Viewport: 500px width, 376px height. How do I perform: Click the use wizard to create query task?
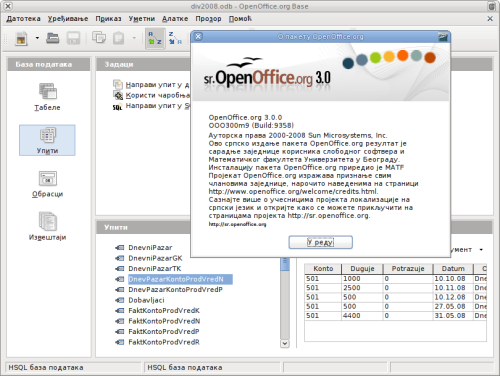coord(157,95)
